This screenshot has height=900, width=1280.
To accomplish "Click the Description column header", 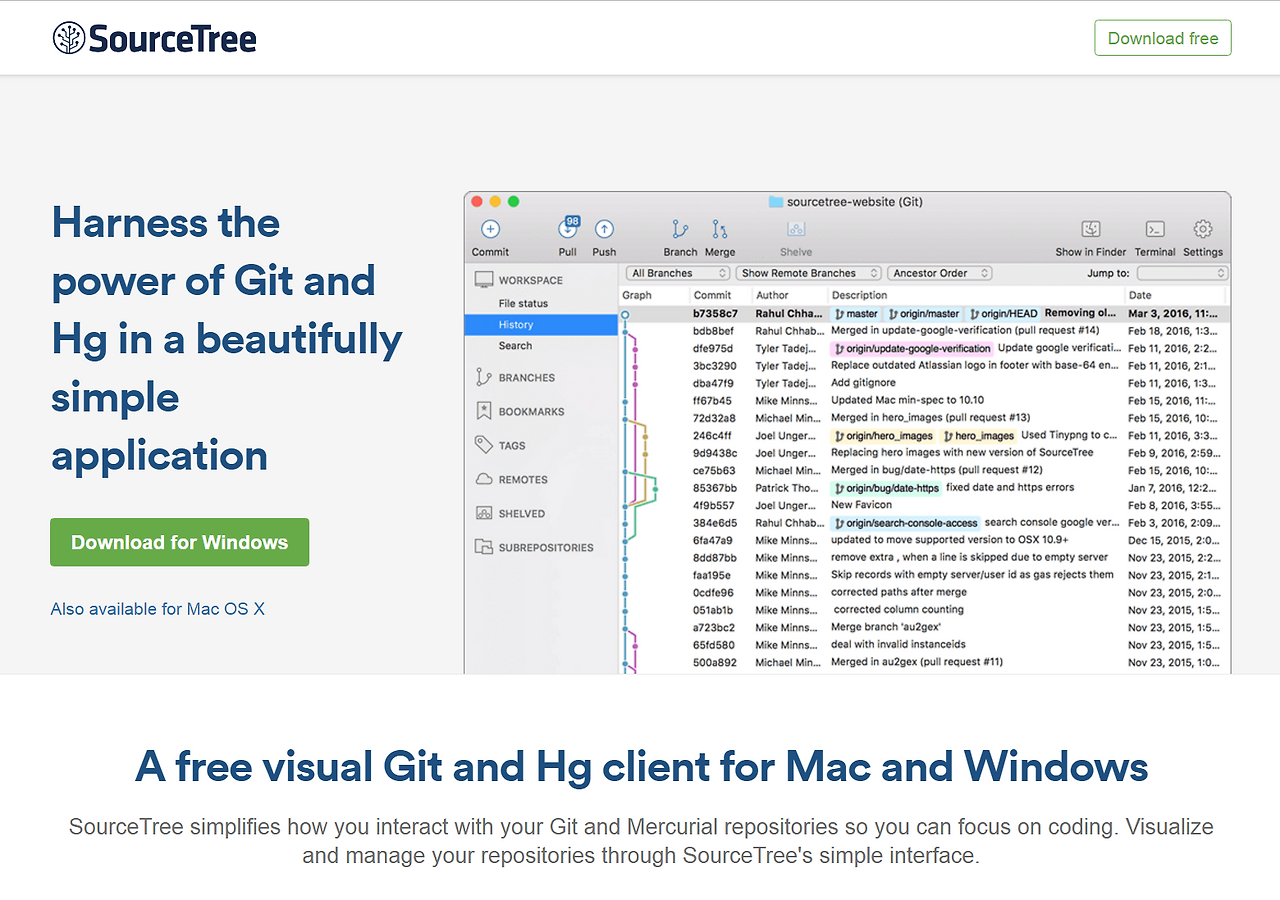I will point(859,295).
